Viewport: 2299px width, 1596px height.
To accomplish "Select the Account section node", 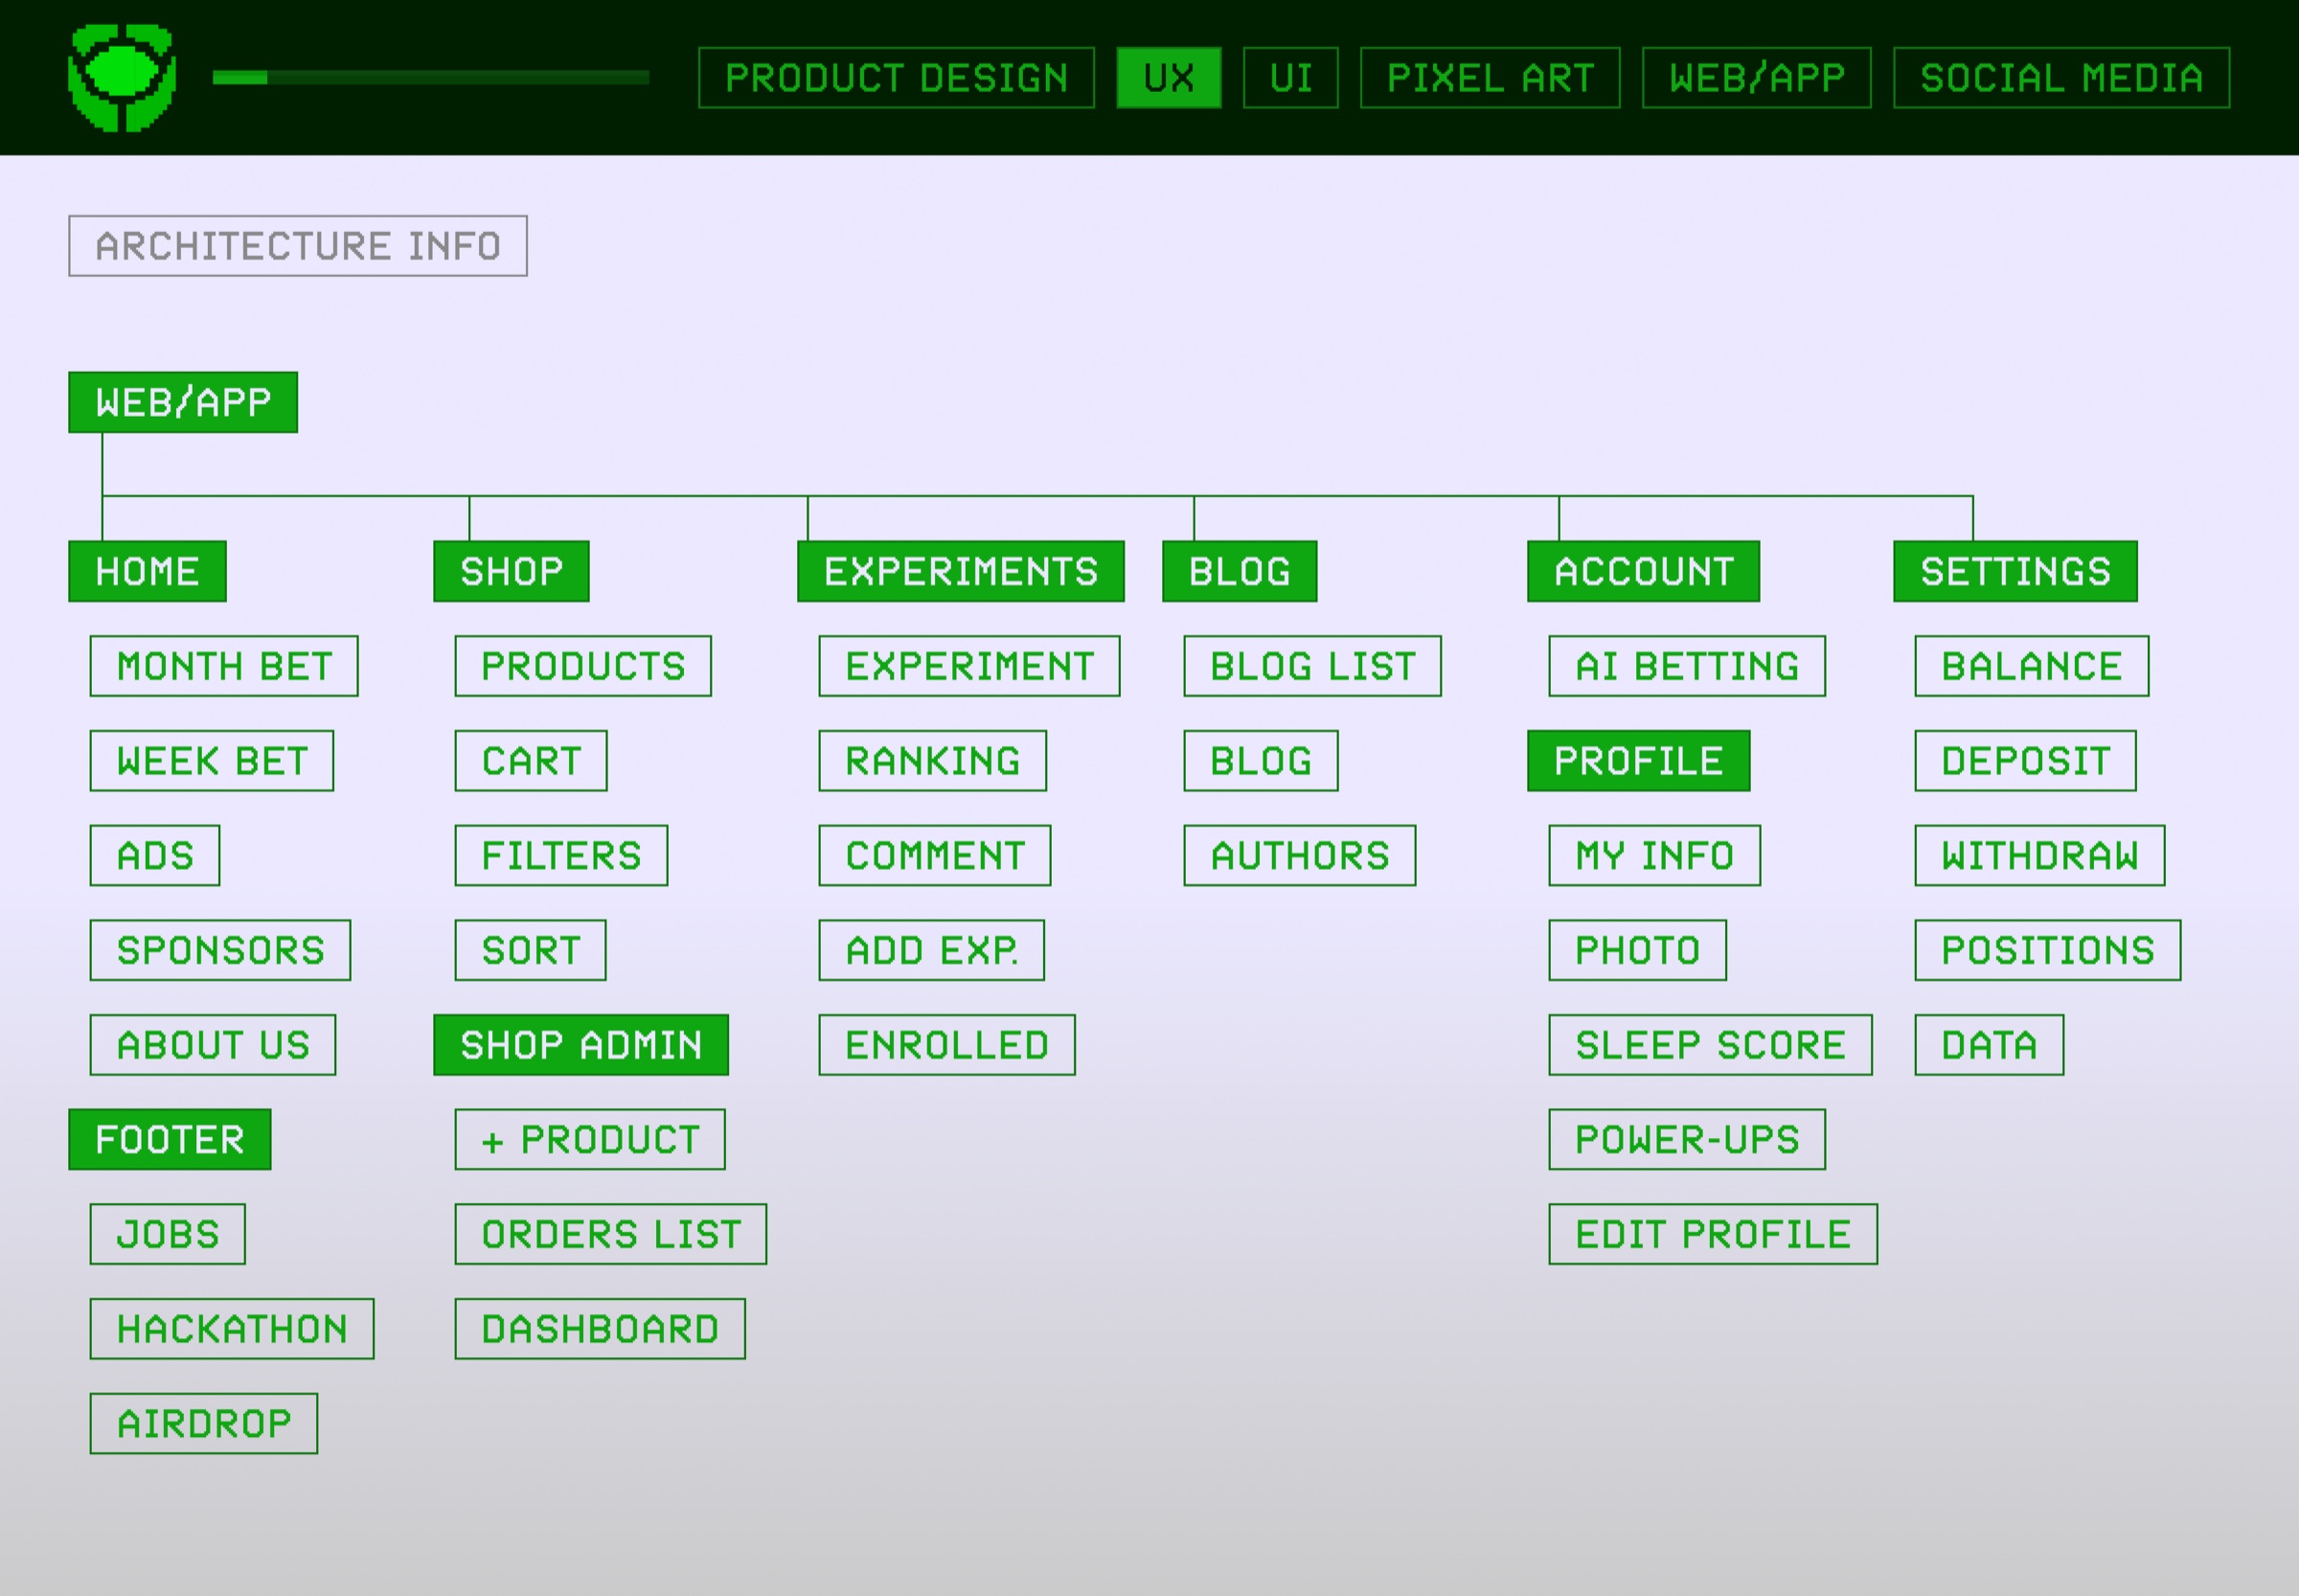I will click(1643, 571).
